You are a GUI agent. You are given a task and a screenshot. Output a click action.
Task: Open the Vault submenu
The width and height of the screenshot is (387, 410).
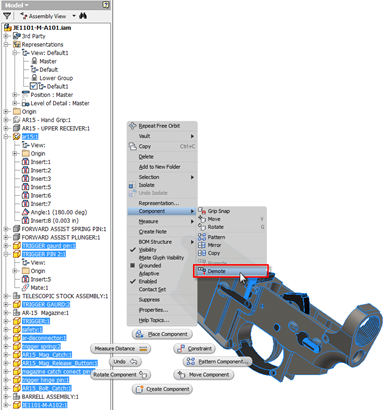click(162, 136)
